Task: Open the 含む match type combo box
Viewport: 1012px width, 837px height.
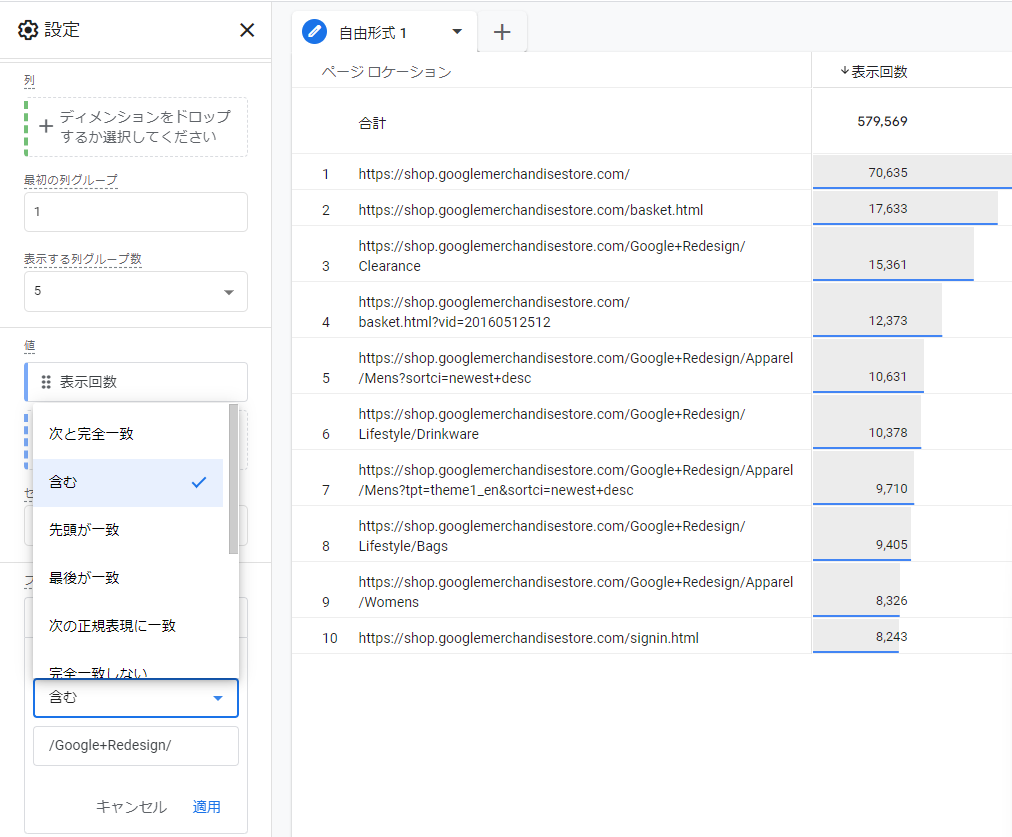Action: [x=136, y=698]
